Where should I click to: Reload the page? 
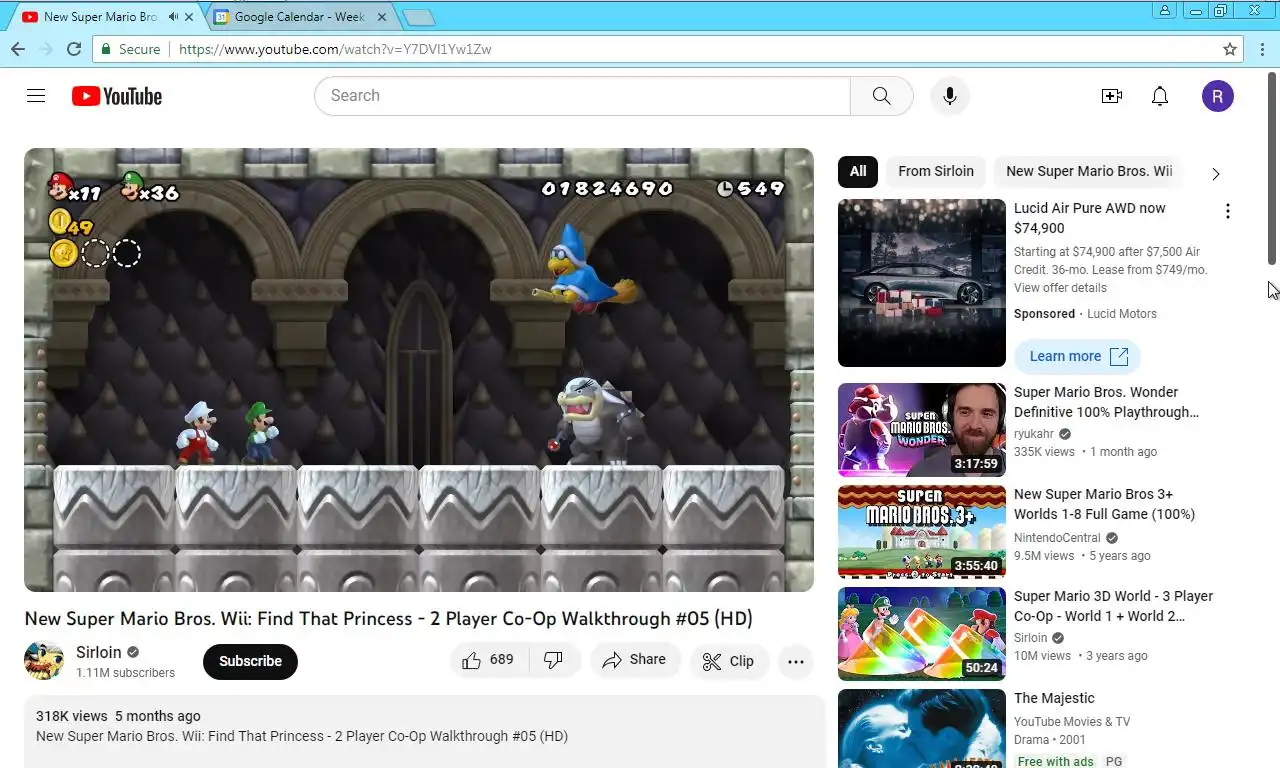pos(73,49)
